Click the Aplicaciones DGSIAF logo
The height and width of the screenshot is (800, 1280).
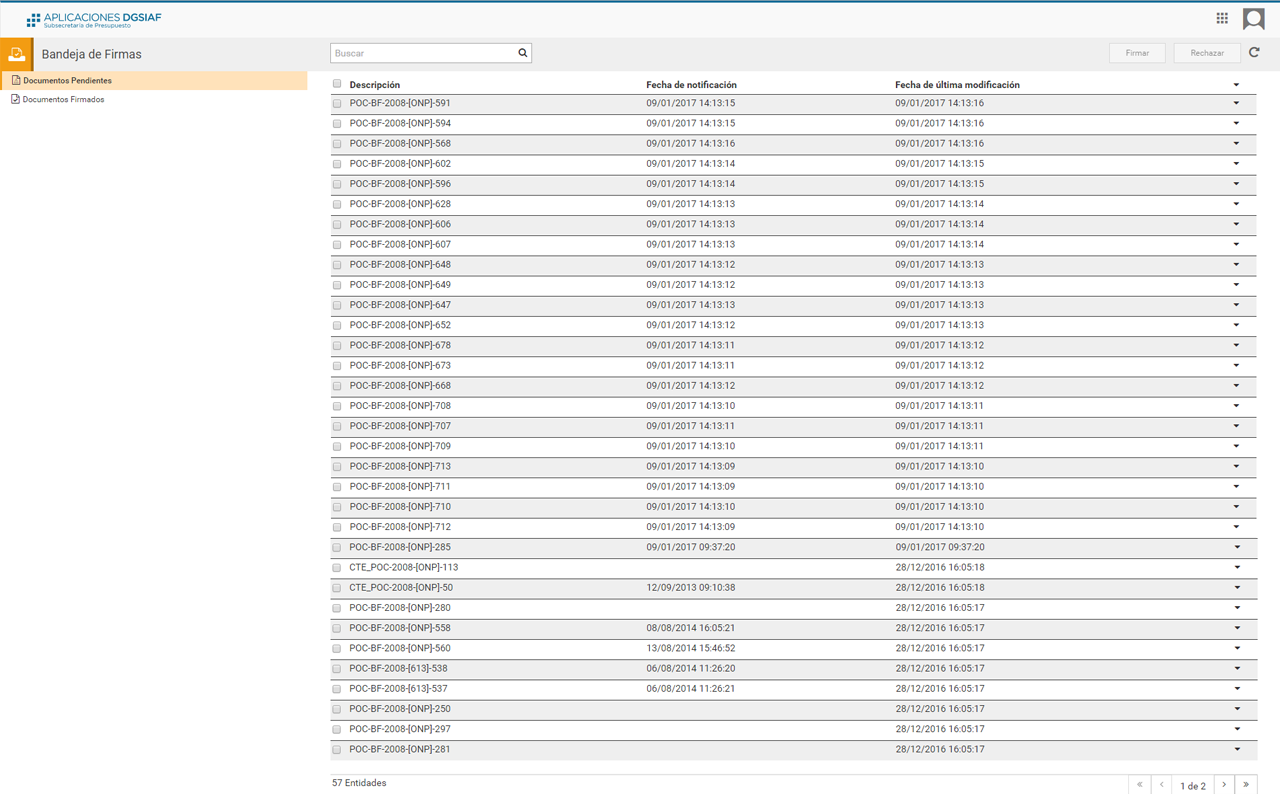[x=94, y=19]
